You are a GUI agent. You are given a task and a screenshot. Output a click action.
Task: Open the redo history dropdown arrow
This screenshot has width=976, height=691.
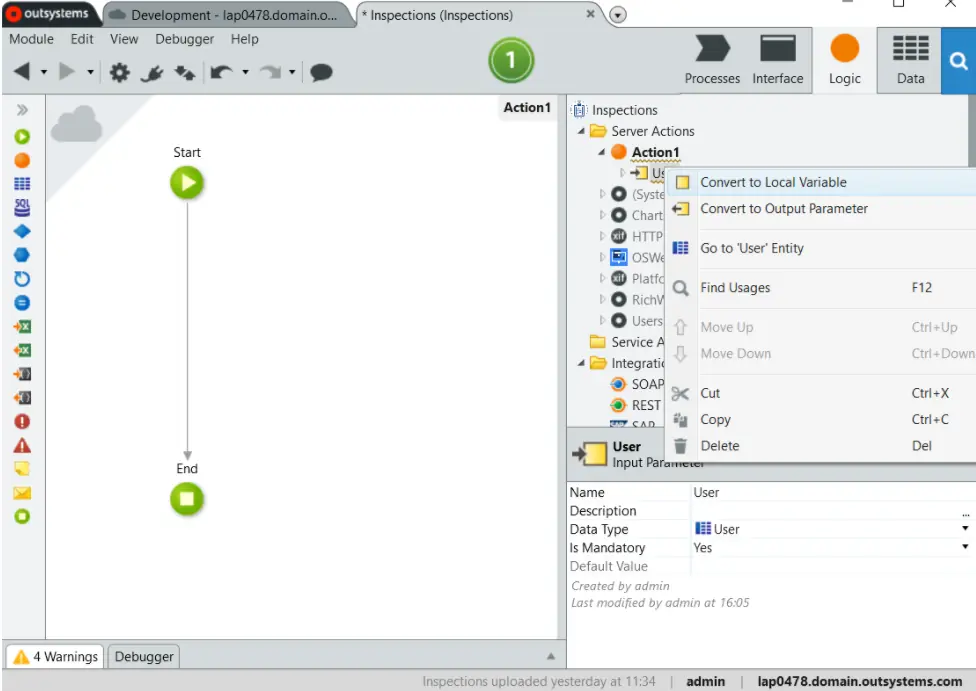291,72
